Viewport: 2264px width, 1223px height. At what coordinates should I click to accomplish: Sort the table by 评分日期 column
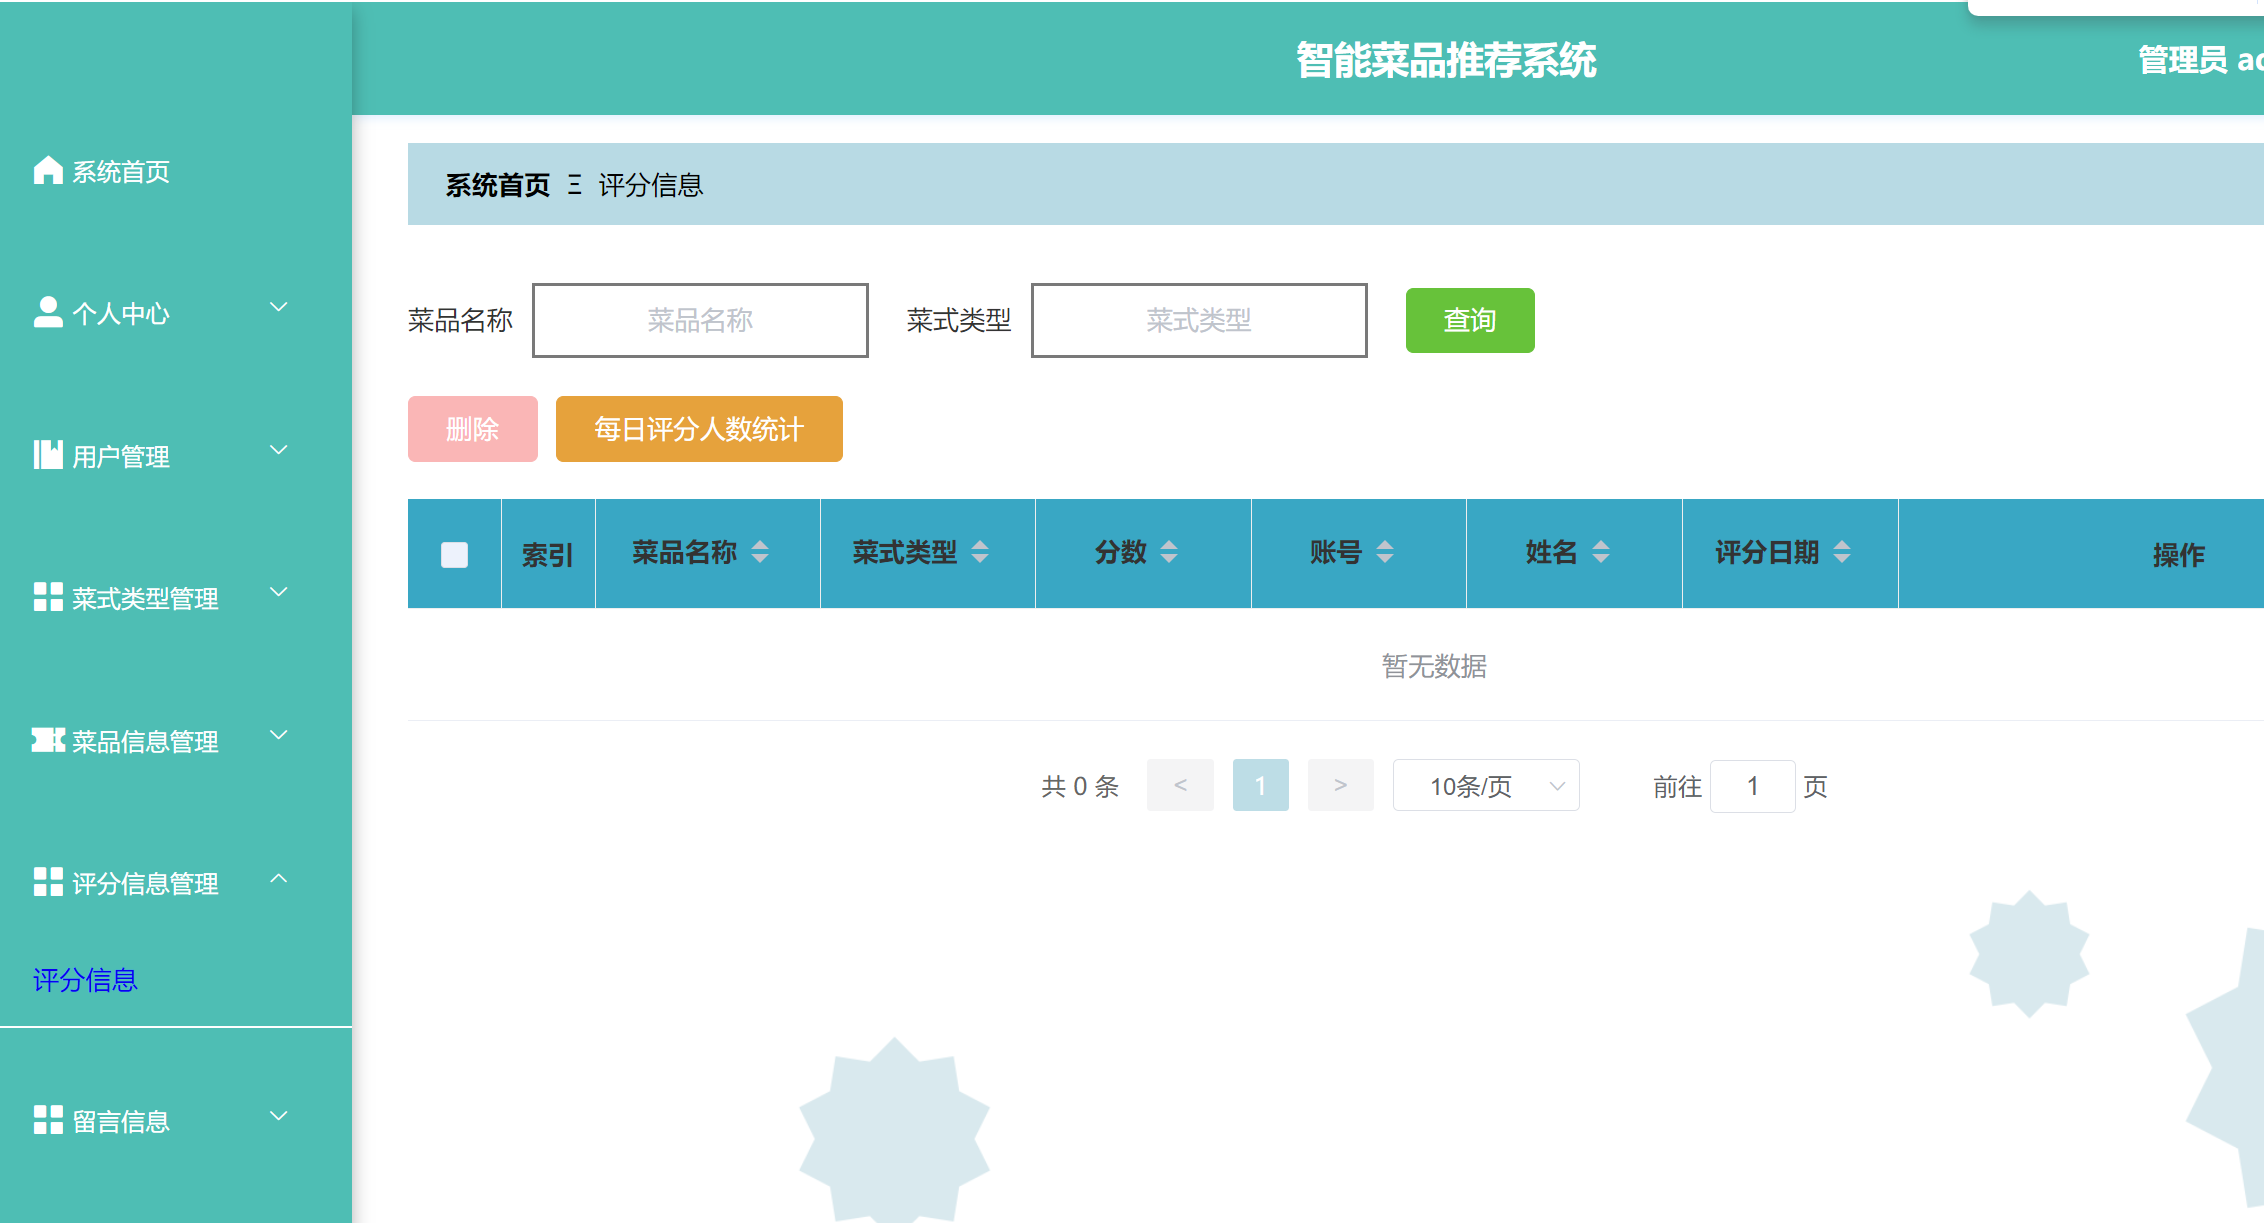click(1843, 551)
